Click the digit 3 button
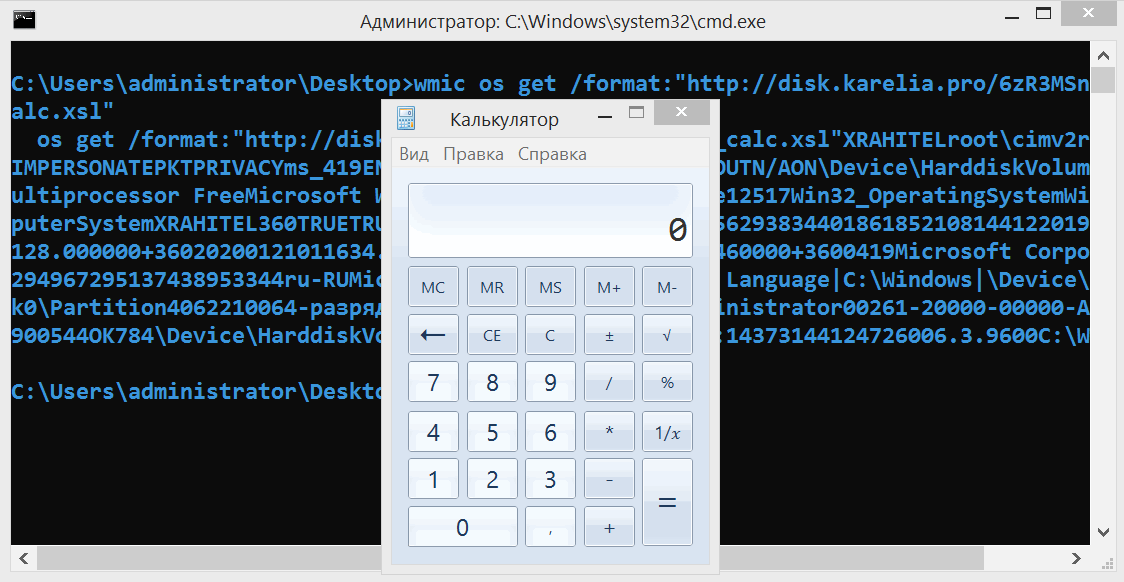The image size is (1124, 582). (x=550, y=479)
